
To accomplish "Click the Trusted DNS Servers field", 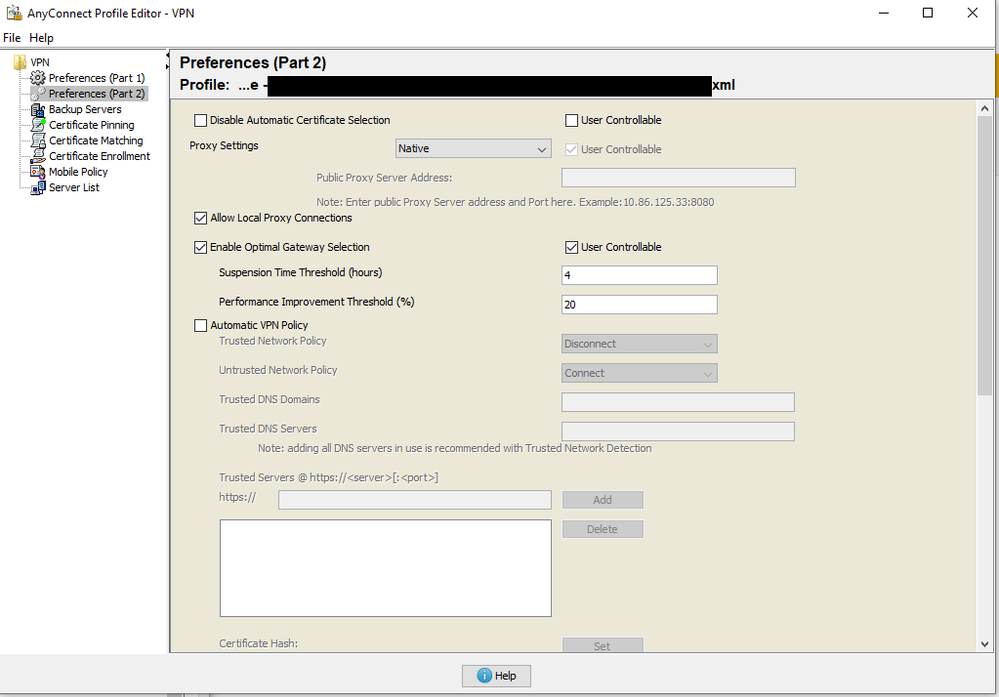I will click(678, 432).
